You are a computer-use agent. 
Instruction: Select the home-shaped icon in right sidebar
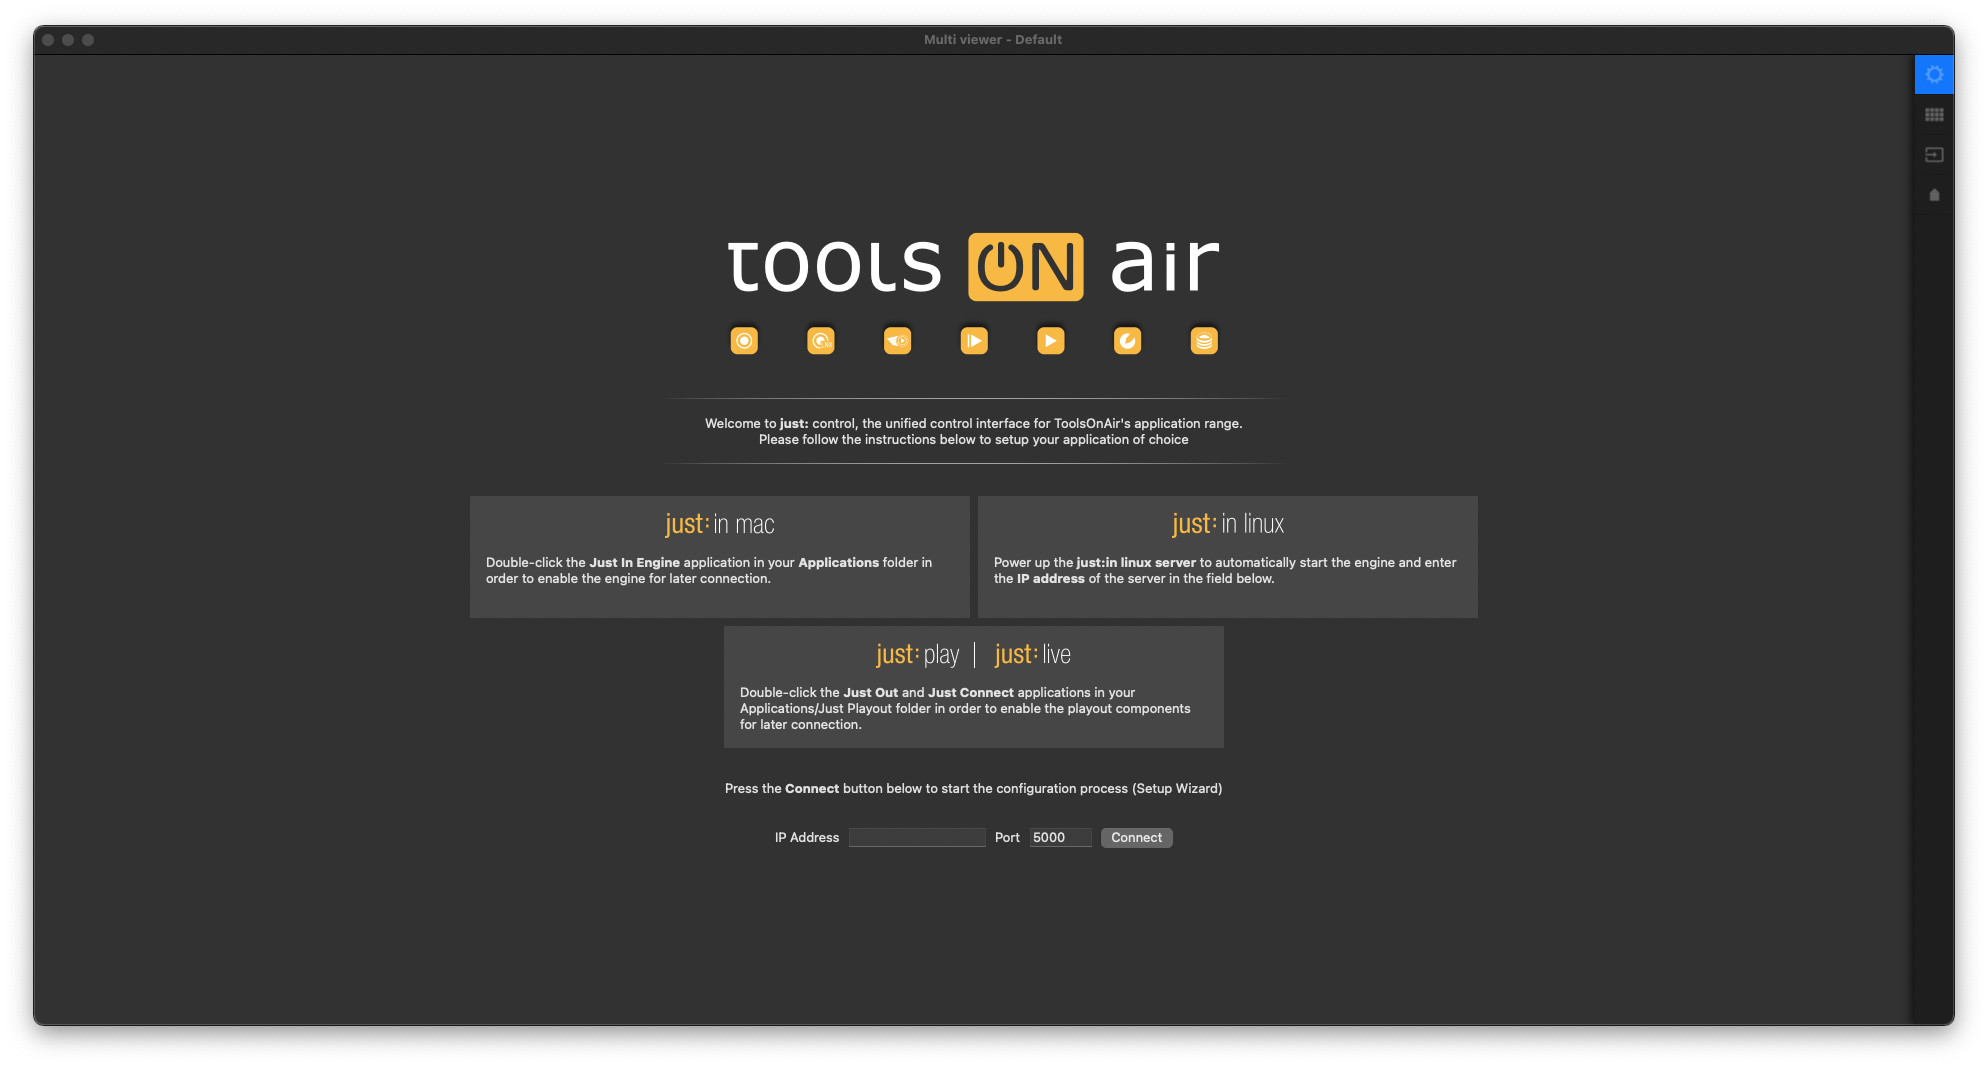[x=1934, y=195]
